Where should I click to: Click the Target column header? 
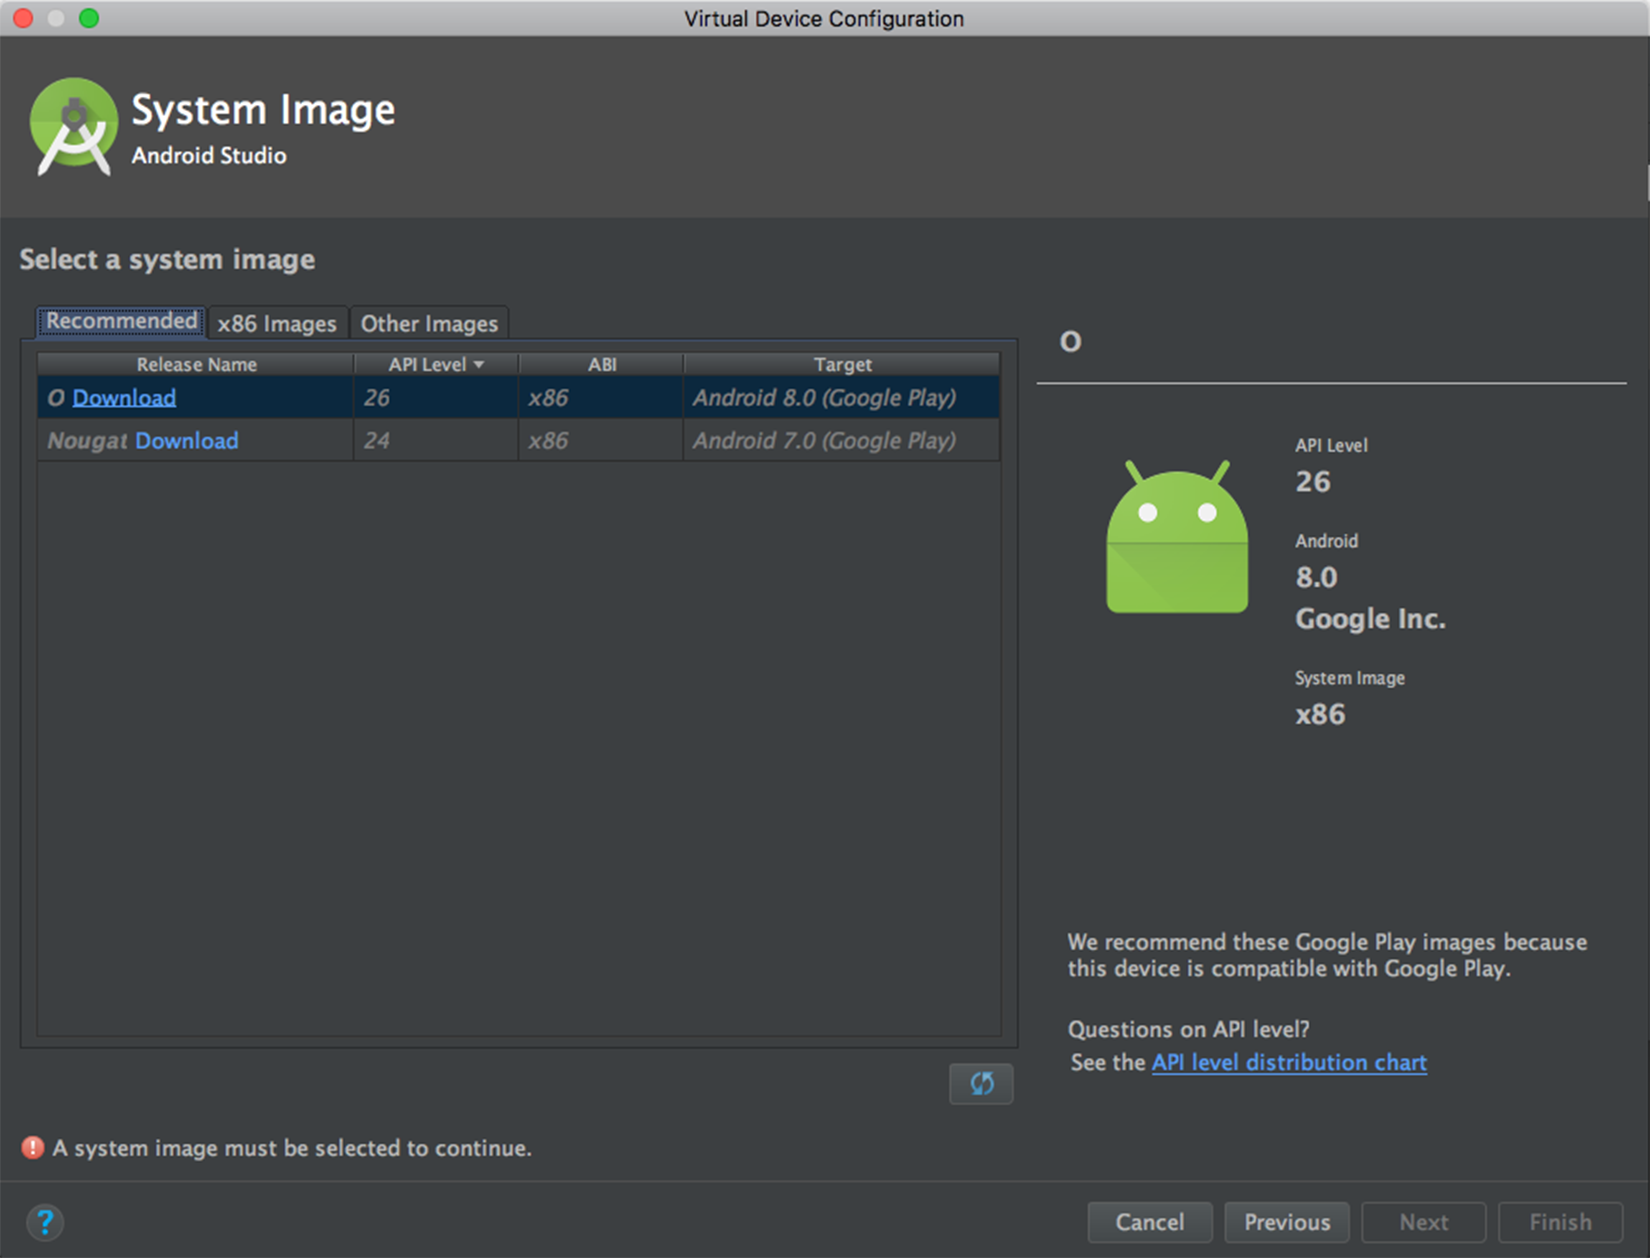842,364
